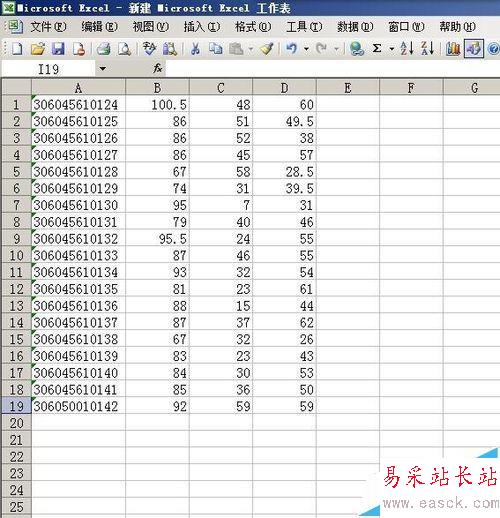
Task: Click into the formula bar input
Action: point(333,69)
